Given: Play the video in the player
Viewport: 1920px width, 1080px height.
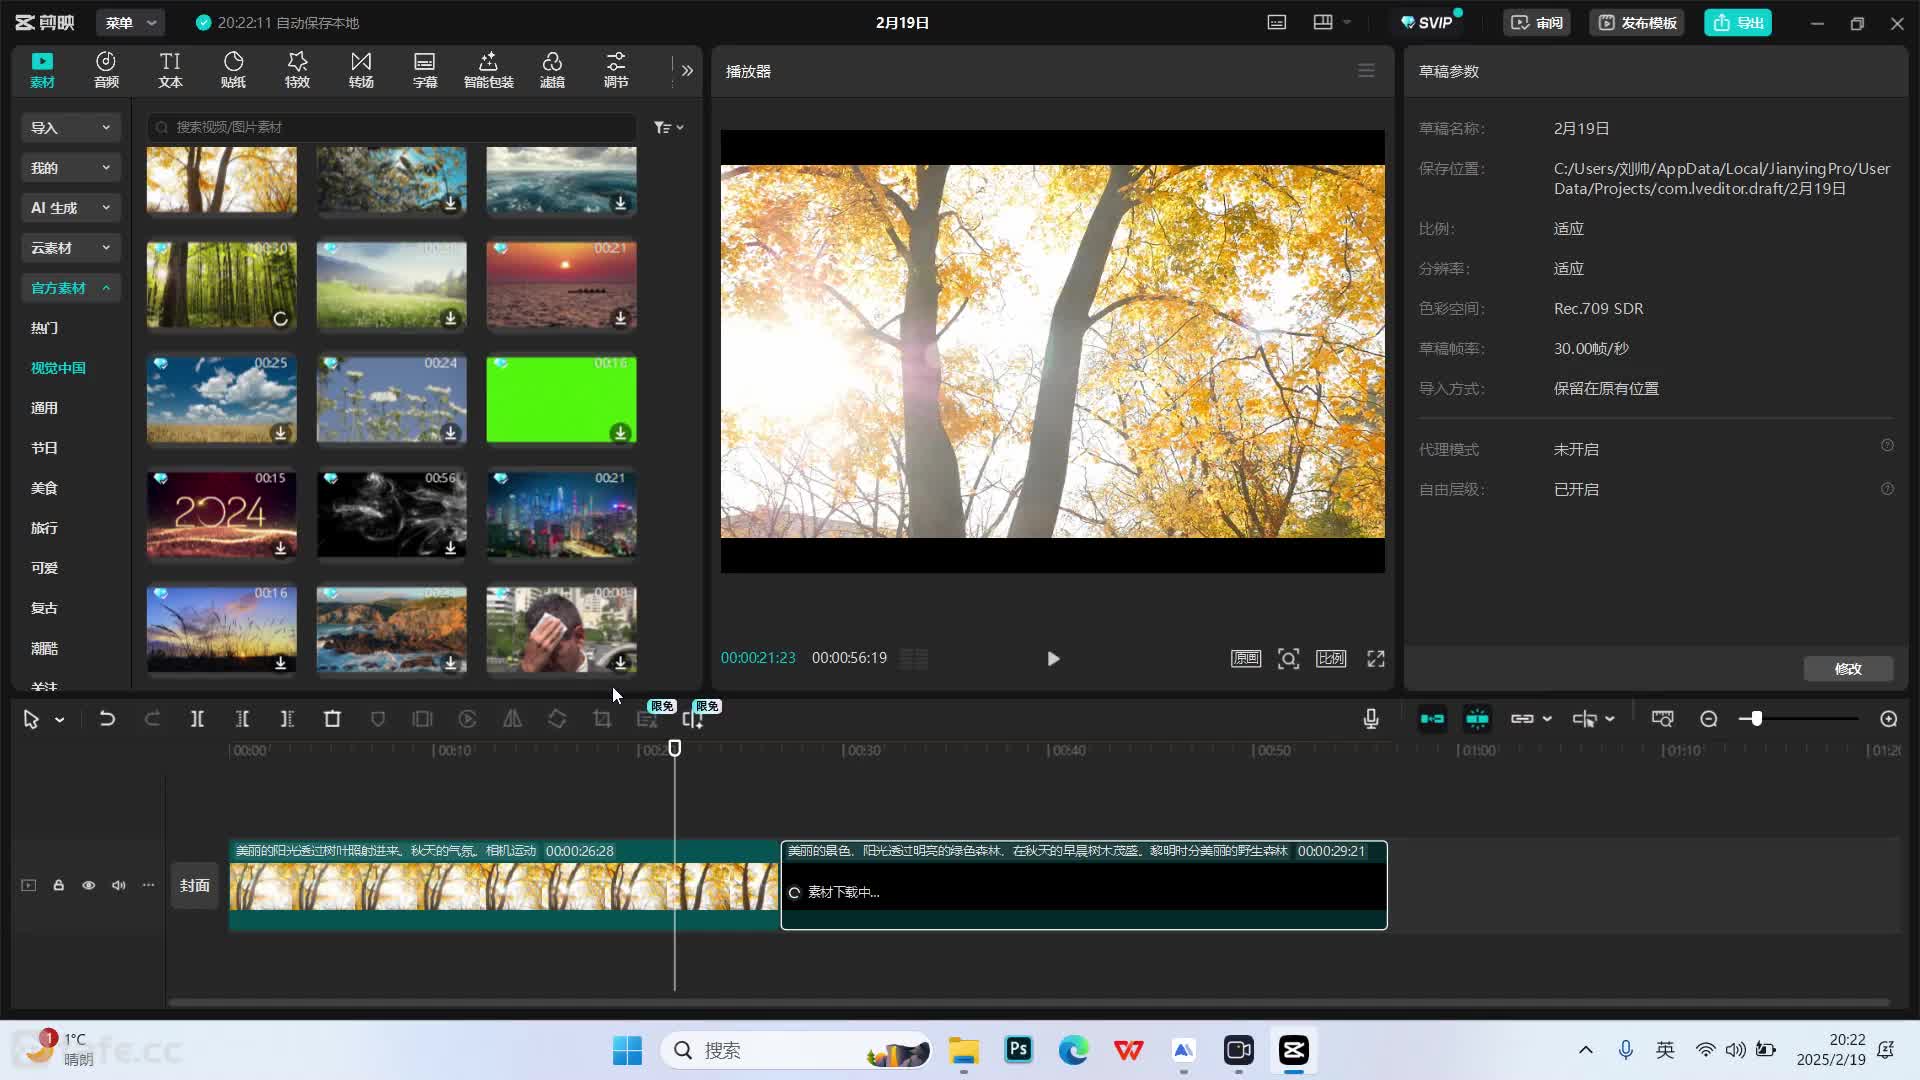Looking at the screenshot, I should tap(1052, 658).
